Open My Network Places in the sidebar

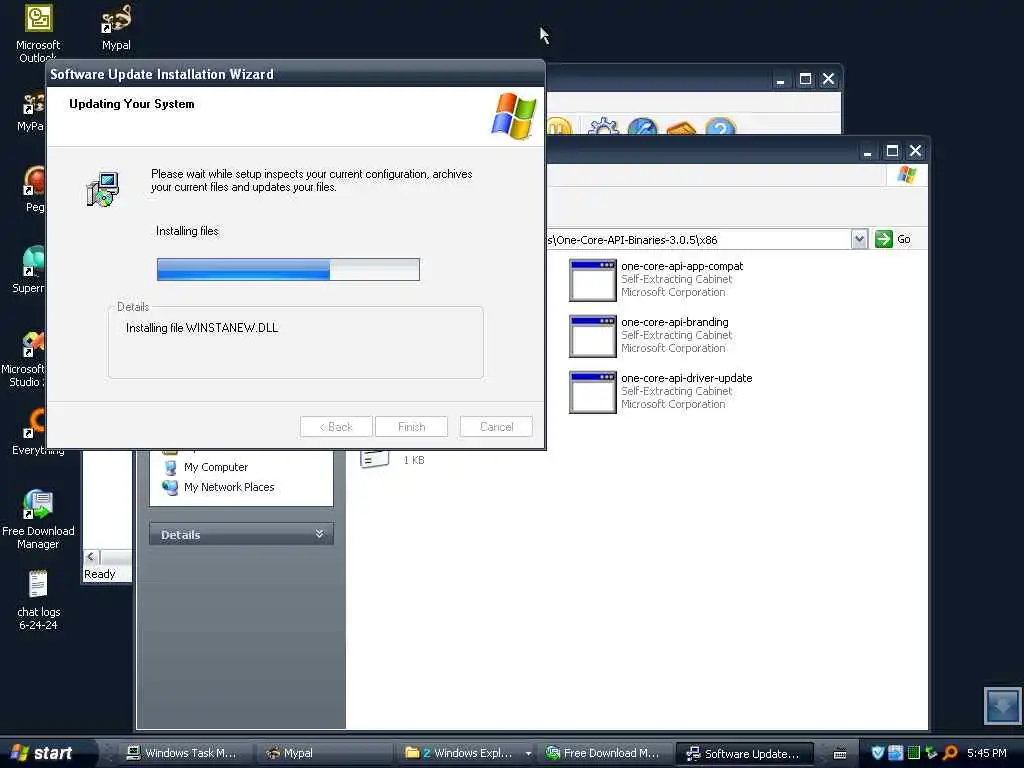click(x=229, y=487)
